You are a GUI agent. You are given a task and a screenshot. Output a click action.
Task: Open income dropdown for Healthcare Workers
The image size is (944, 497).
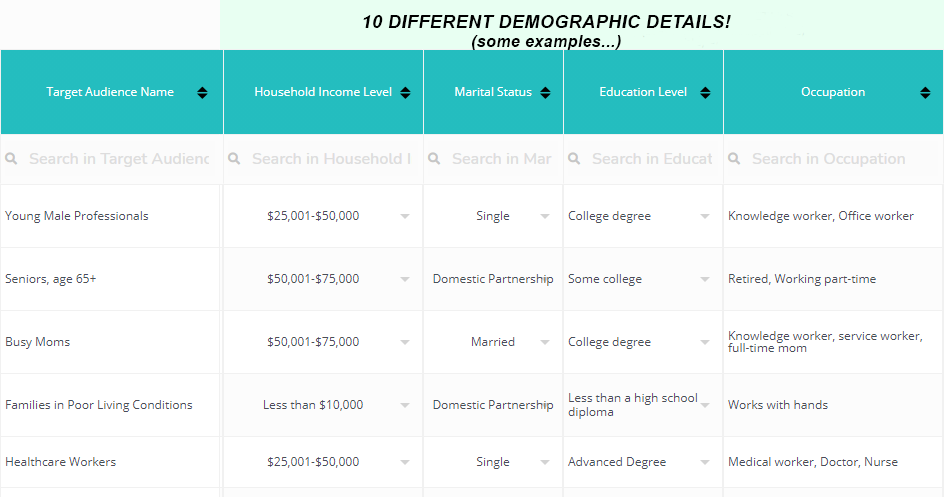coord(405,463)
